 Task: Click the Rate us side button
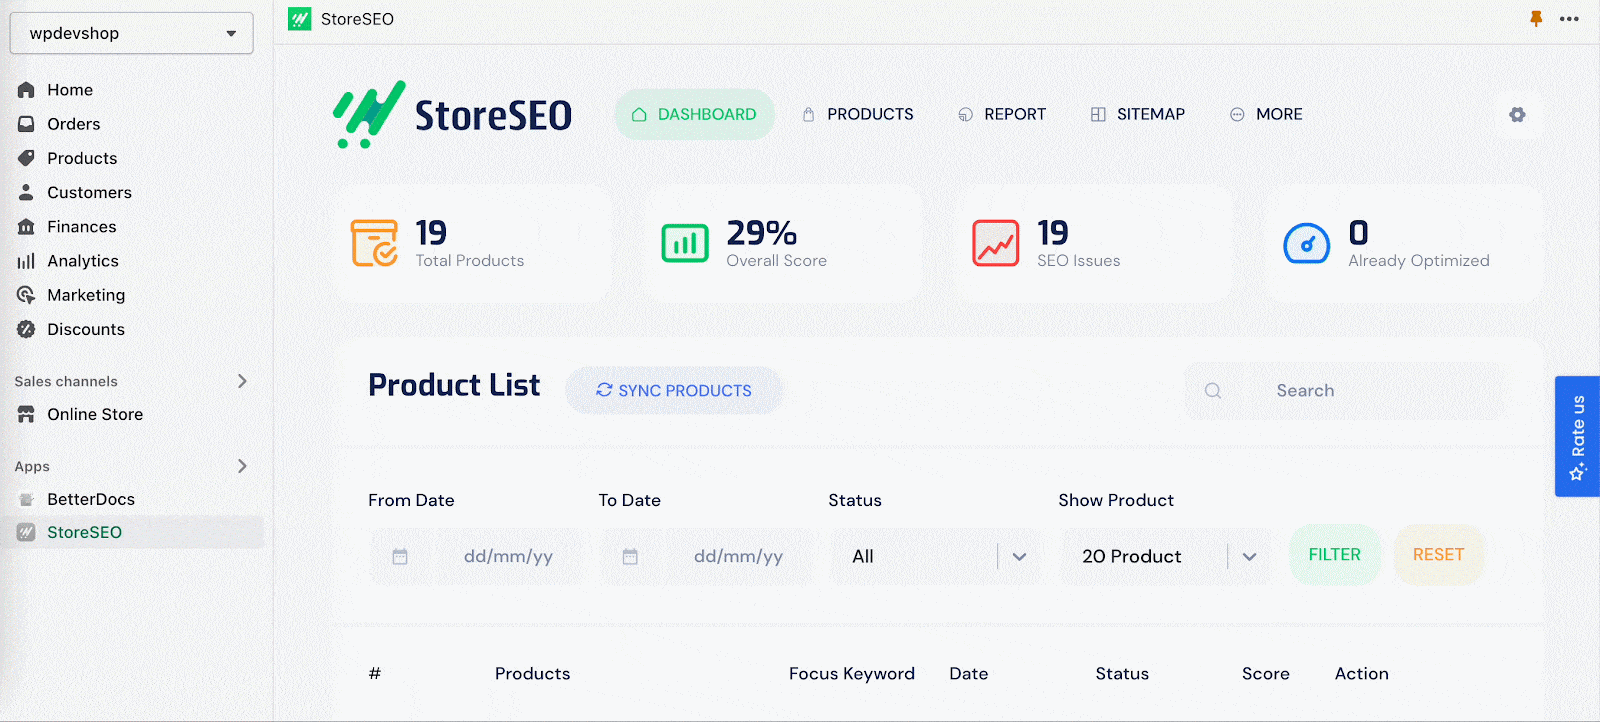[x=1577, y=437]
